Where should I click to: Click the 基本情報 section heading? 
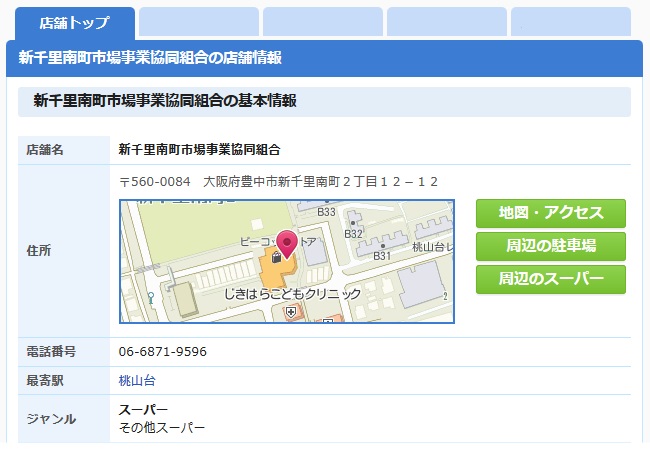[165, 101]
